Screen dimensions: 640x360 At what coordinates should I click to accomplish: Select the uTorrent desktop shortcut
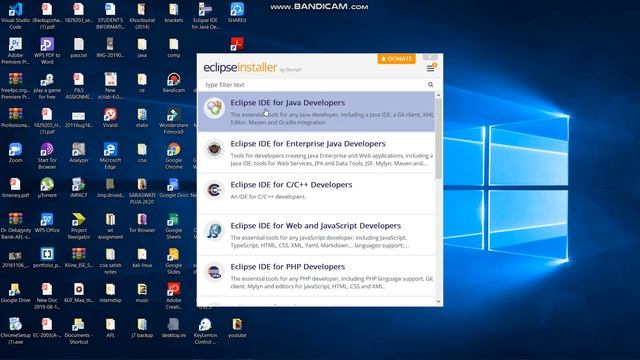[47, 188]
